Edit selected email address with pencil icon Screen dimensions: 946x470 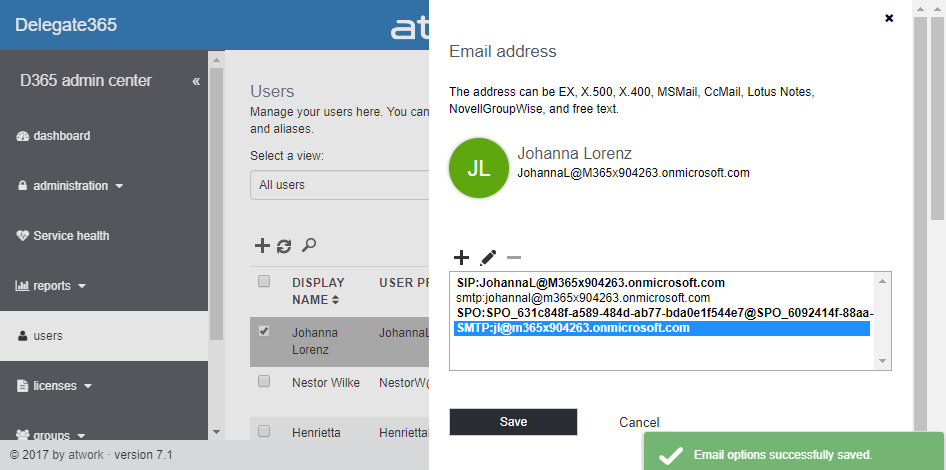point(488,258)
